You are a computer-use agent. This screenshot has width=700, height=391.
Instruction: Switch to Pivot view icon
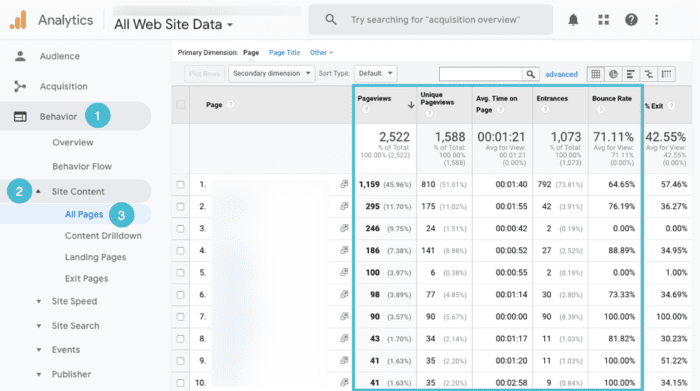(666, 74)
